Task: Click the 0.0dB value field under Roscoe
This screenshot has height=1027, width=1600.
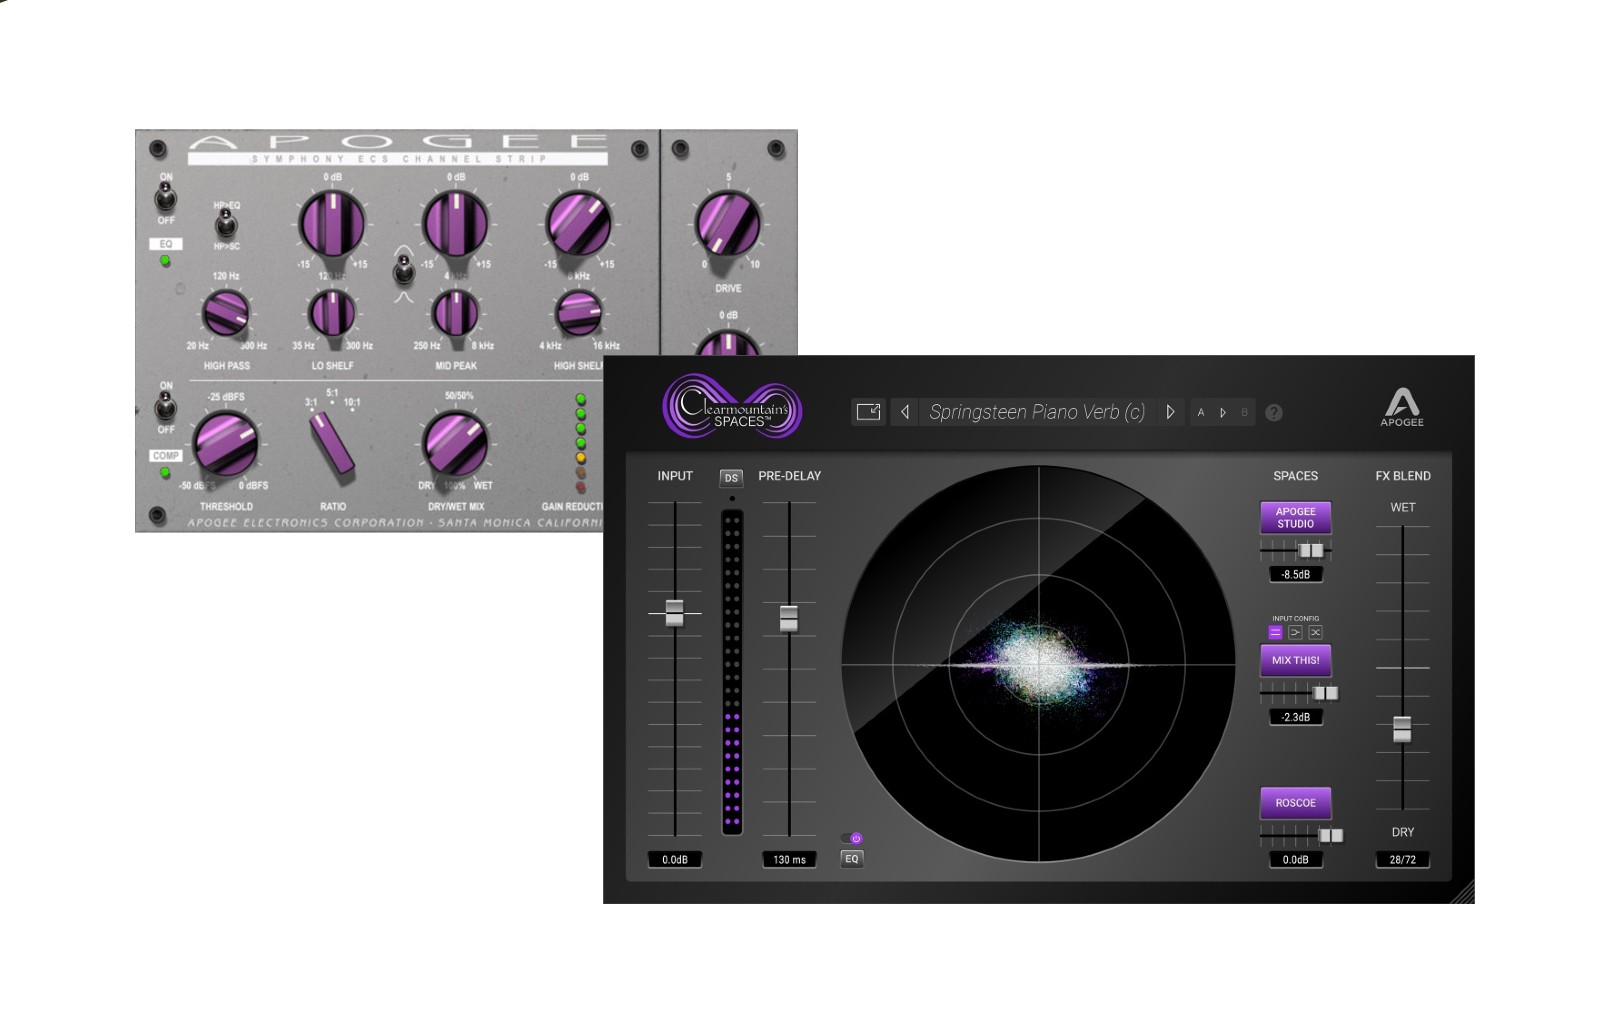Action: [1295, 859]
